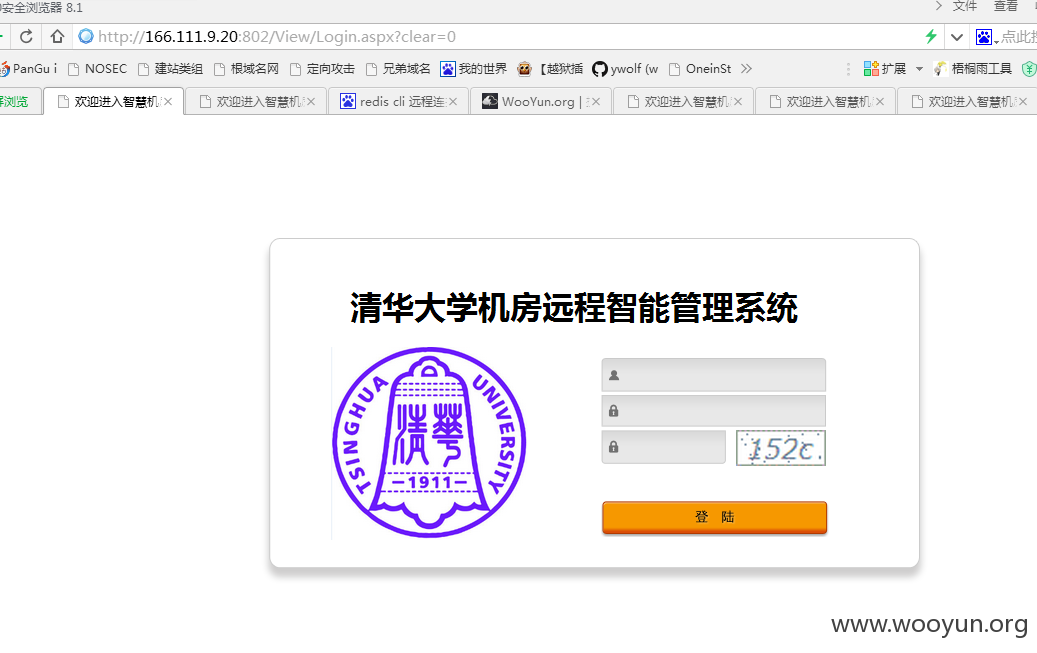Click the orange 登 陆 login button
The image size is (1037, 653).
[714, 517]
